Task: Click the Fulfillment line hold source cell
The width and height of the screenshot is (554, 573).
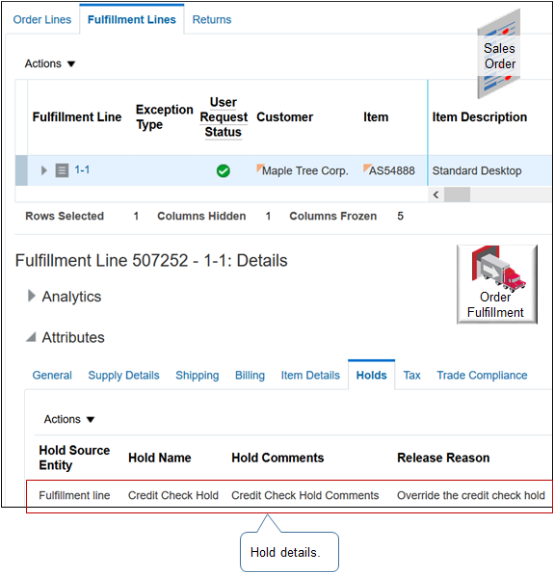Action: (75, 495)
